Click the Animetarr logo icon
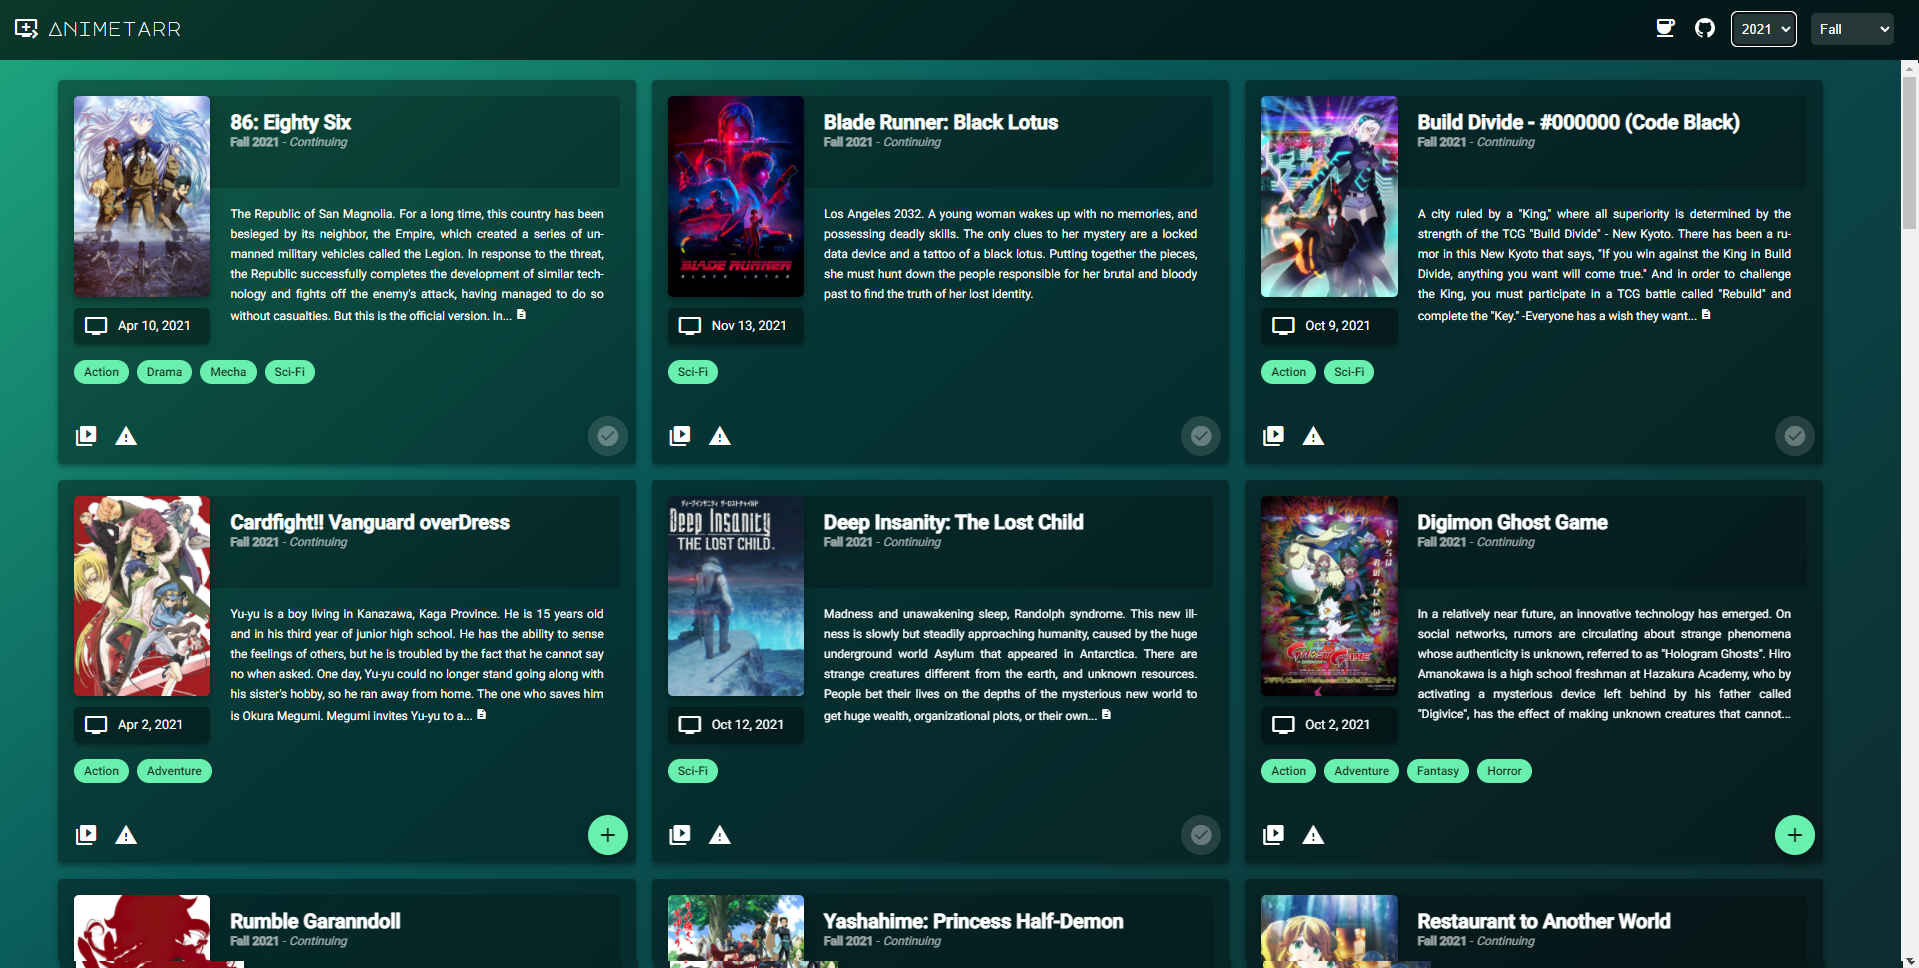Viewport: 1919px width, 968px height. click(x=27, y=29)
